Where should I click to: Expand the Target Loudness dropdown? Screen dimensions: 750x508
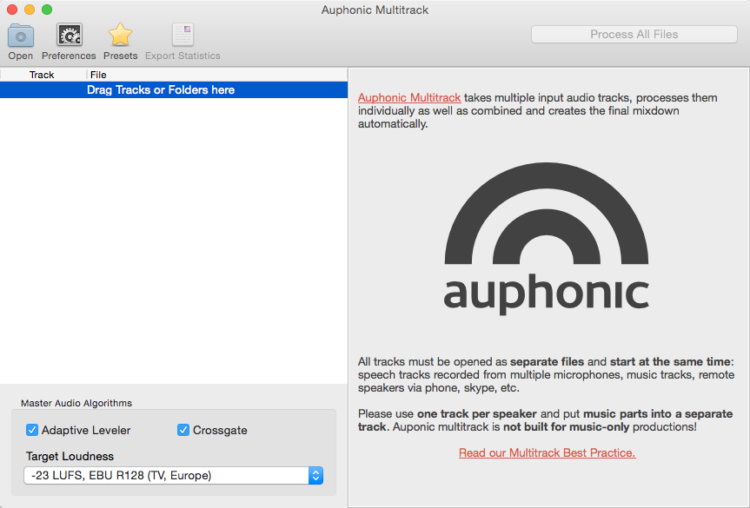click(x=173, y=475)
